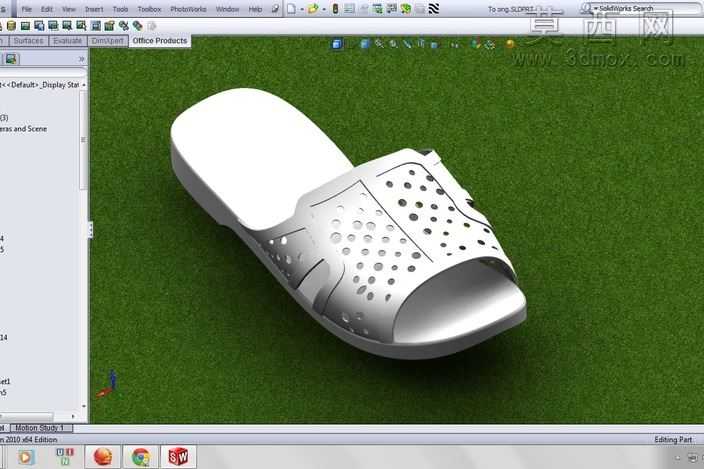Image resolution: width=704 pixels, height=469 pixels.
Task: Click the feature tree scroll-down arrow
Action: pos(84,407)
